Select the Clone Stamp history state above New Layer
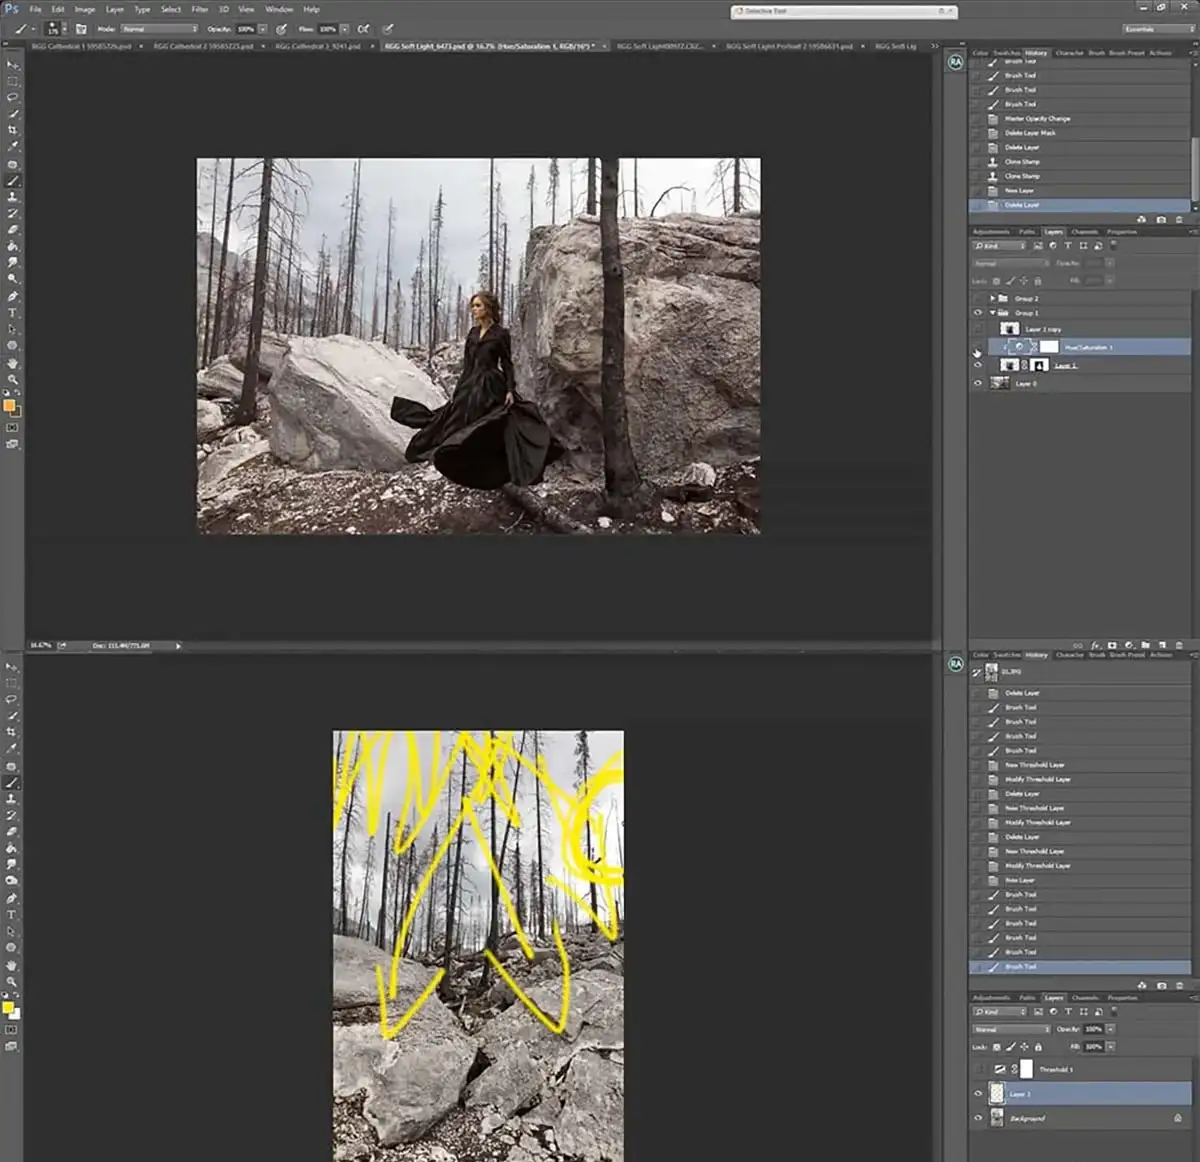Screen dimensions: 1200x1162 1080,176
